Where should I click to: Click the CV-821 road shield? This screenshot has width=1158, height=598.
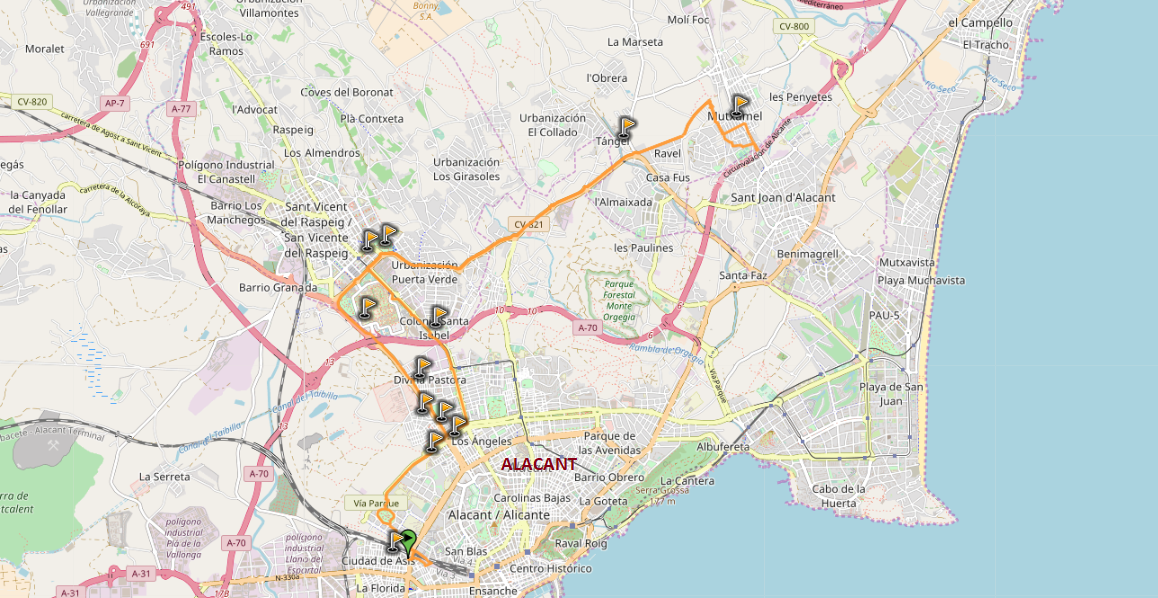[x=529, y=224]
